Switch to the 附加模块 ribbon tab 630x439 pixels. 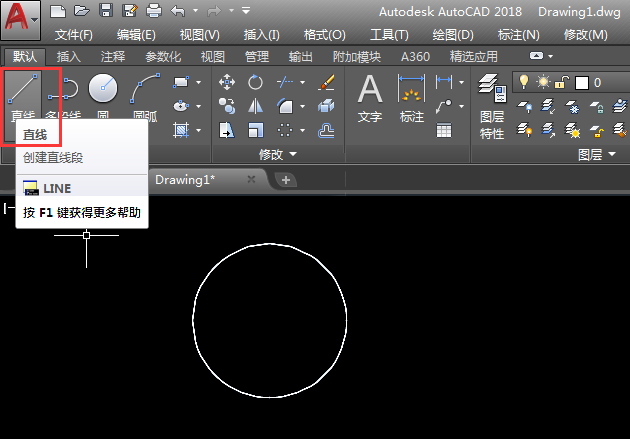coord(357,57)
